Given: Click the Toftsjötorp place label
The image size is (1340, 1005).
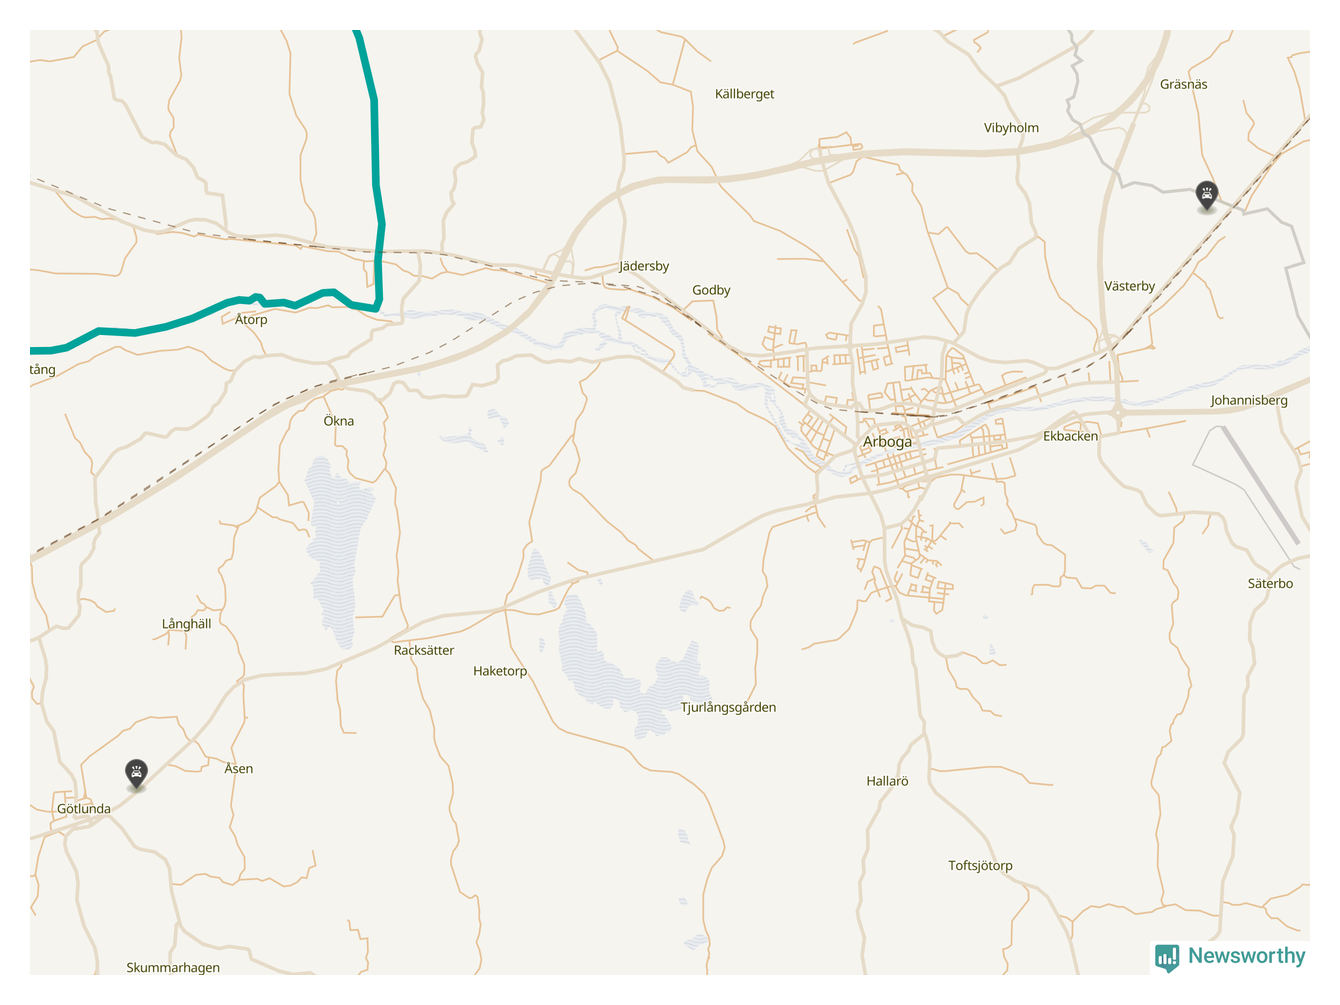Looking at the screenshot, I should 980,866.
